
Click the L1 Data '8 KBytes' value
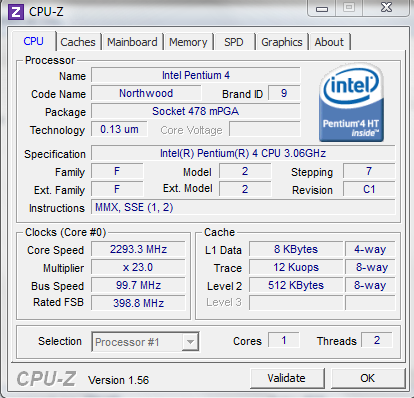click(x=296, y=249)
